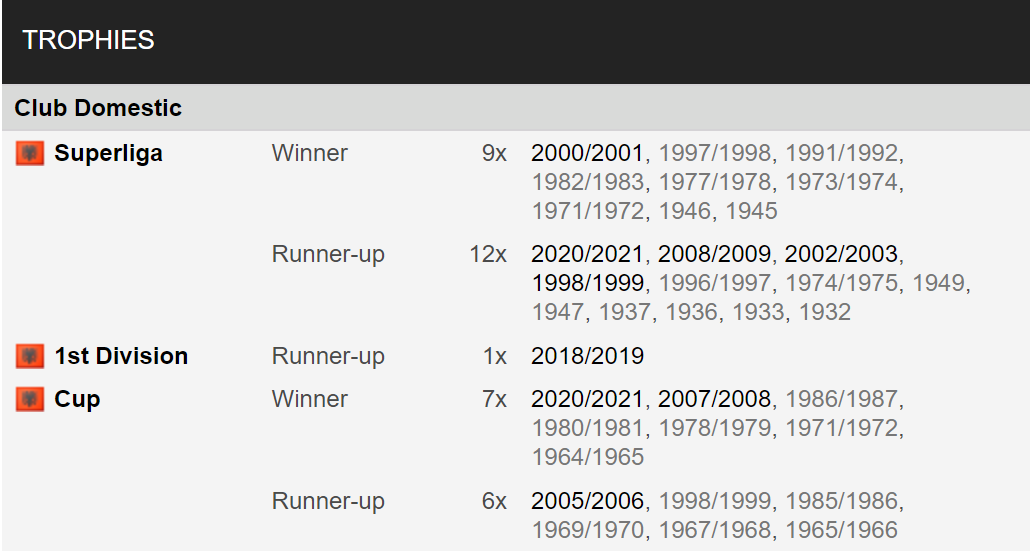Viewport: 1030px width, 553px height.
Task: Click the Albania flag icon beside Superliga
Action: click(30, 154)
